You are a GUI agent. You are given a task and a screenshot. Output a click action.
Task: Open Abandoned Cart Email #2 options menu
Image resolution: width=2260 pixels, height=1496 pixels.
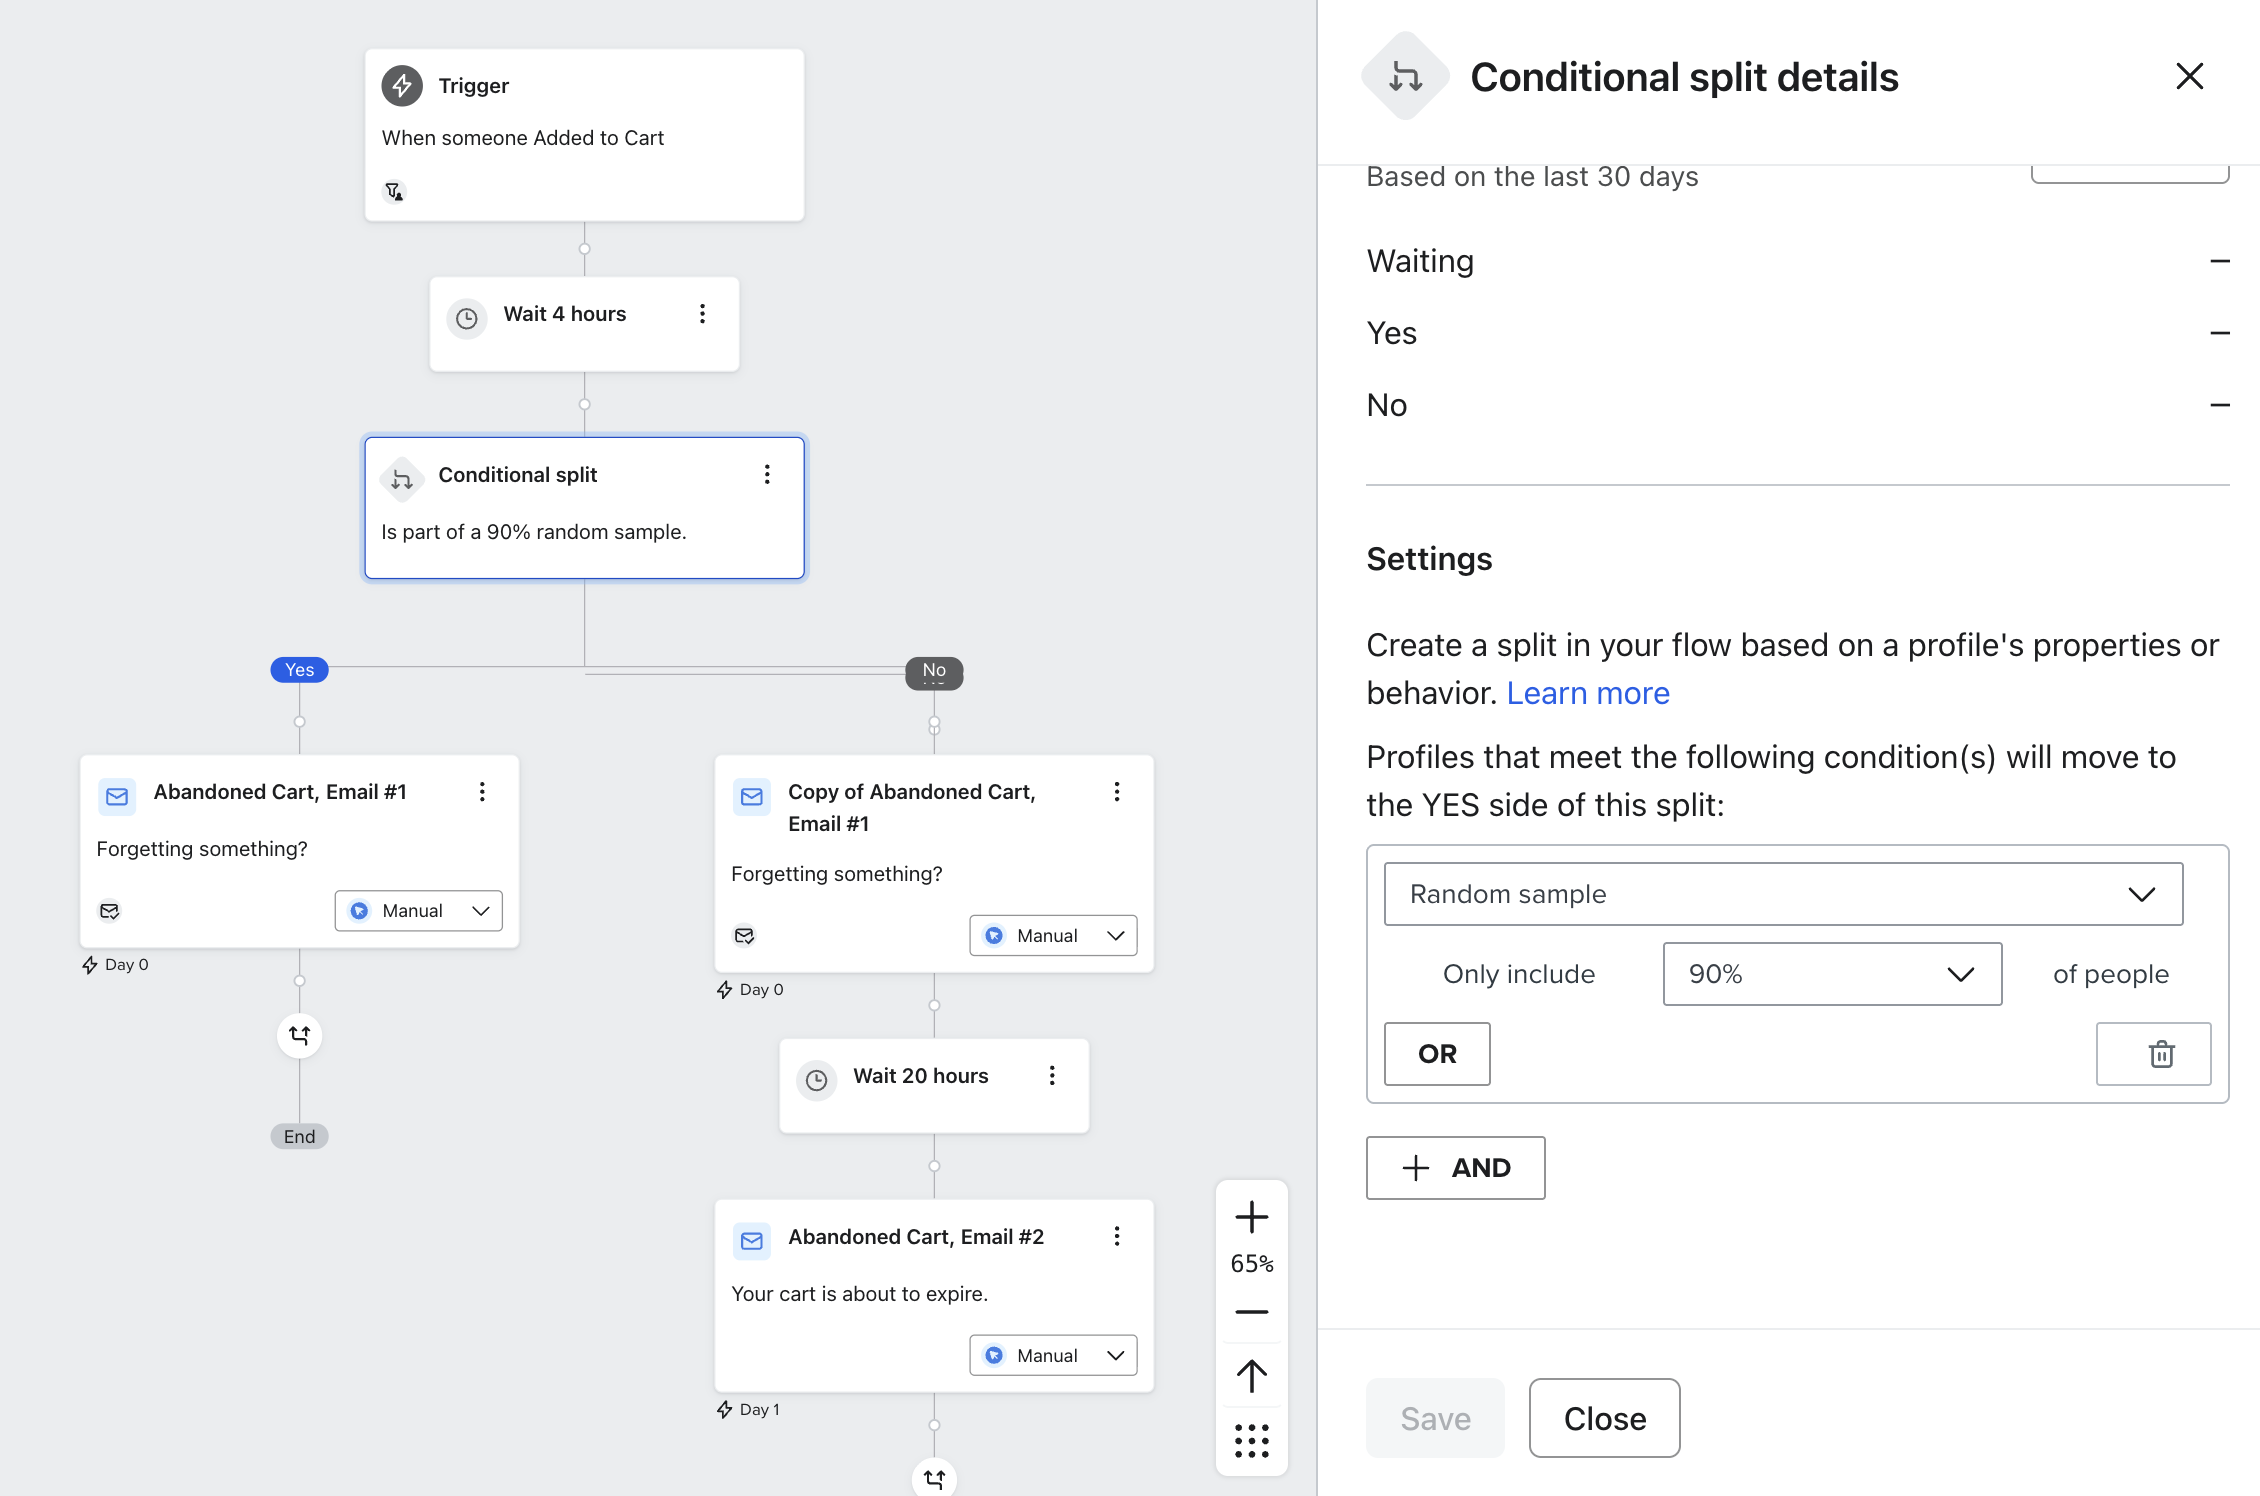tap(1117, 1237)
